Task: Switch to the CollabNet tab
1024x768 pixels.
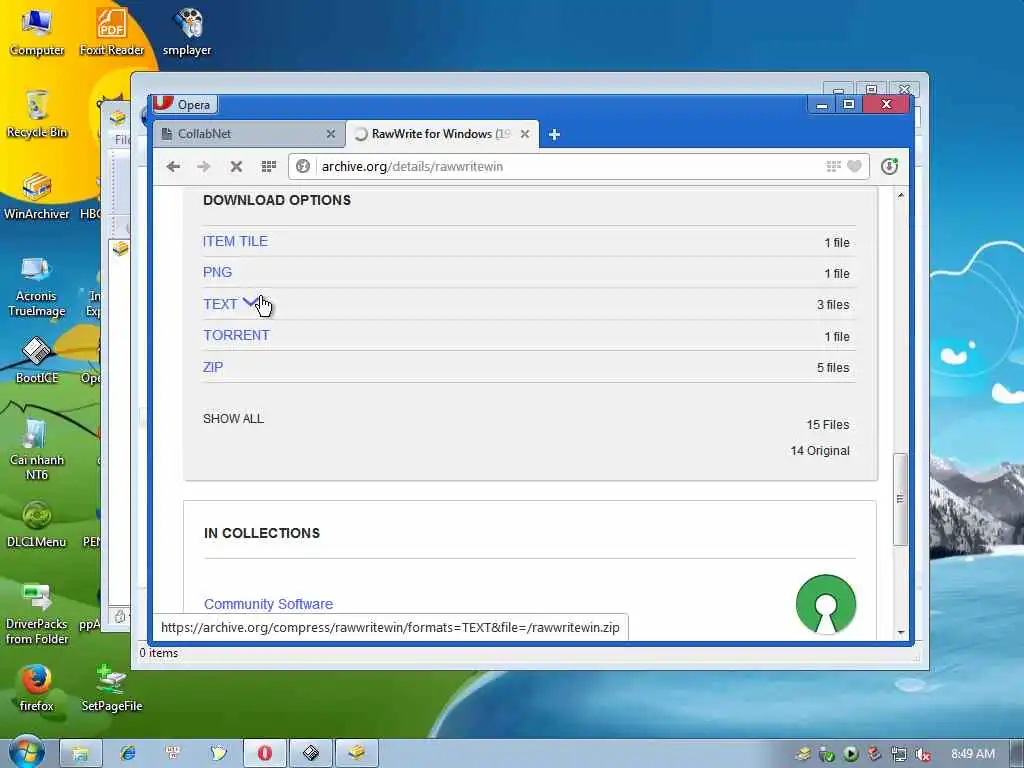Action: (x=249, y=134)
